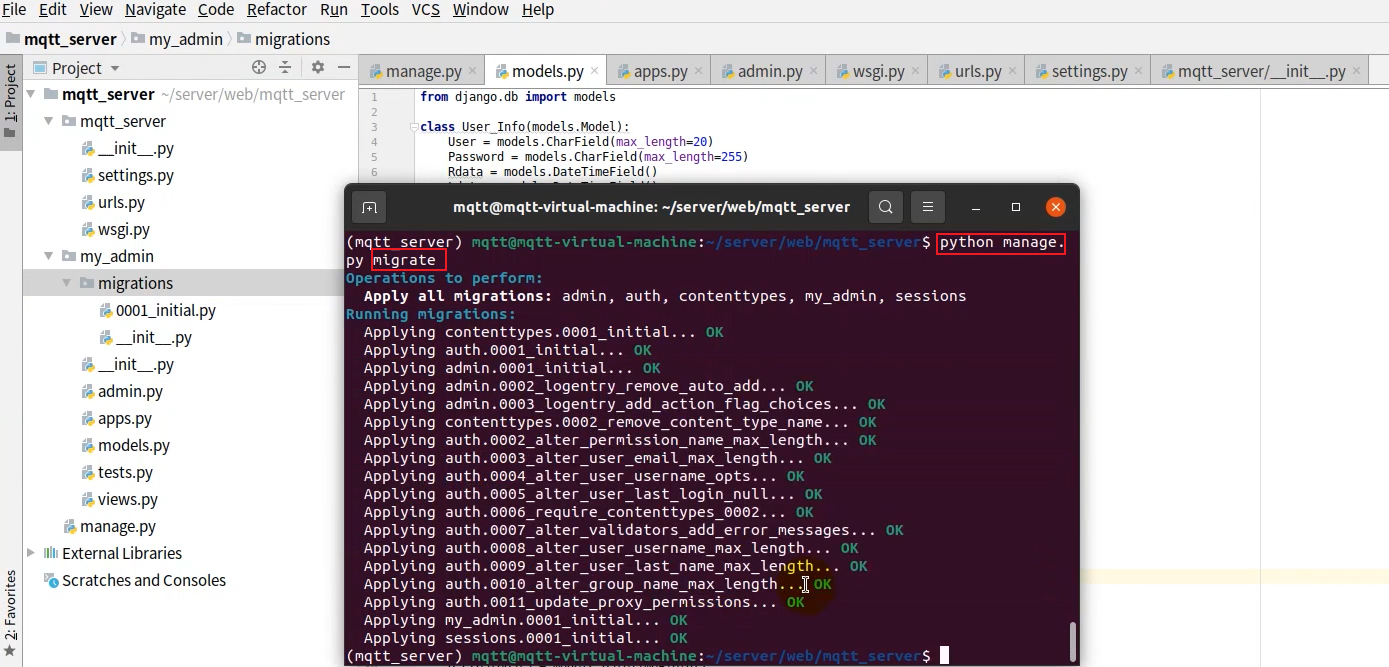1389x667 pixels.
Task: Select 0001_initial.py in migrations
Action: [166, 311]
